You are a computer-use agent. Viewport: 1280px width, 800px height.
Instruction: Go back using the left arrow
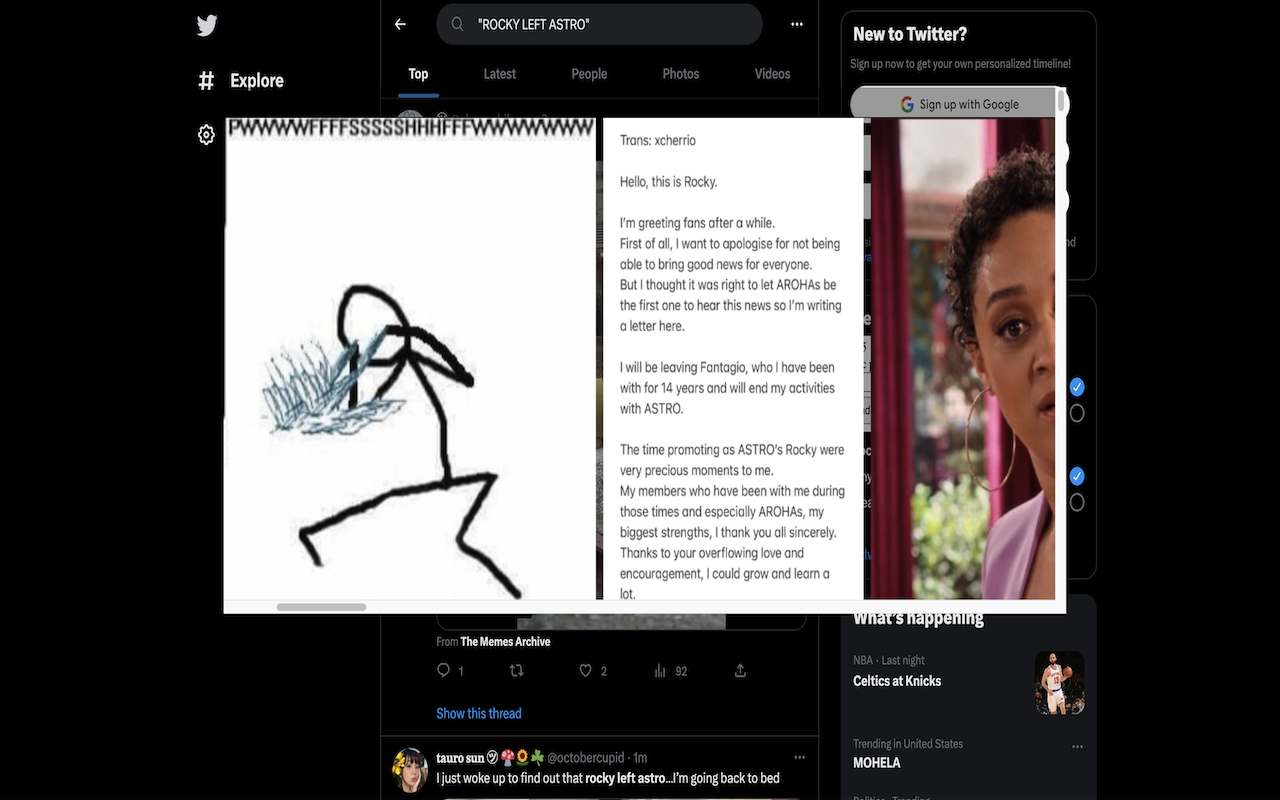(400, 24)
